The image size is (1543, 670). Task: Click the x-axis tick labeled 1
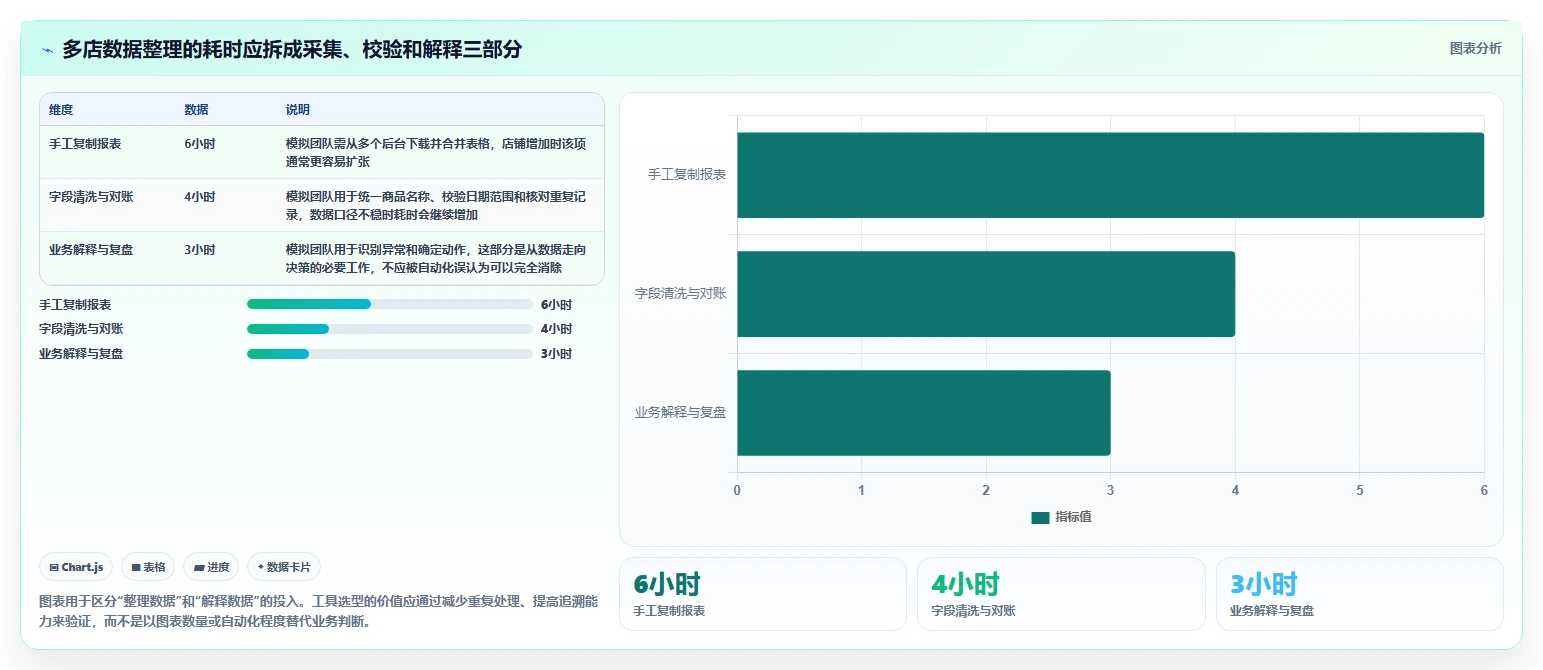pyautogui.click(x=861, y=490)
